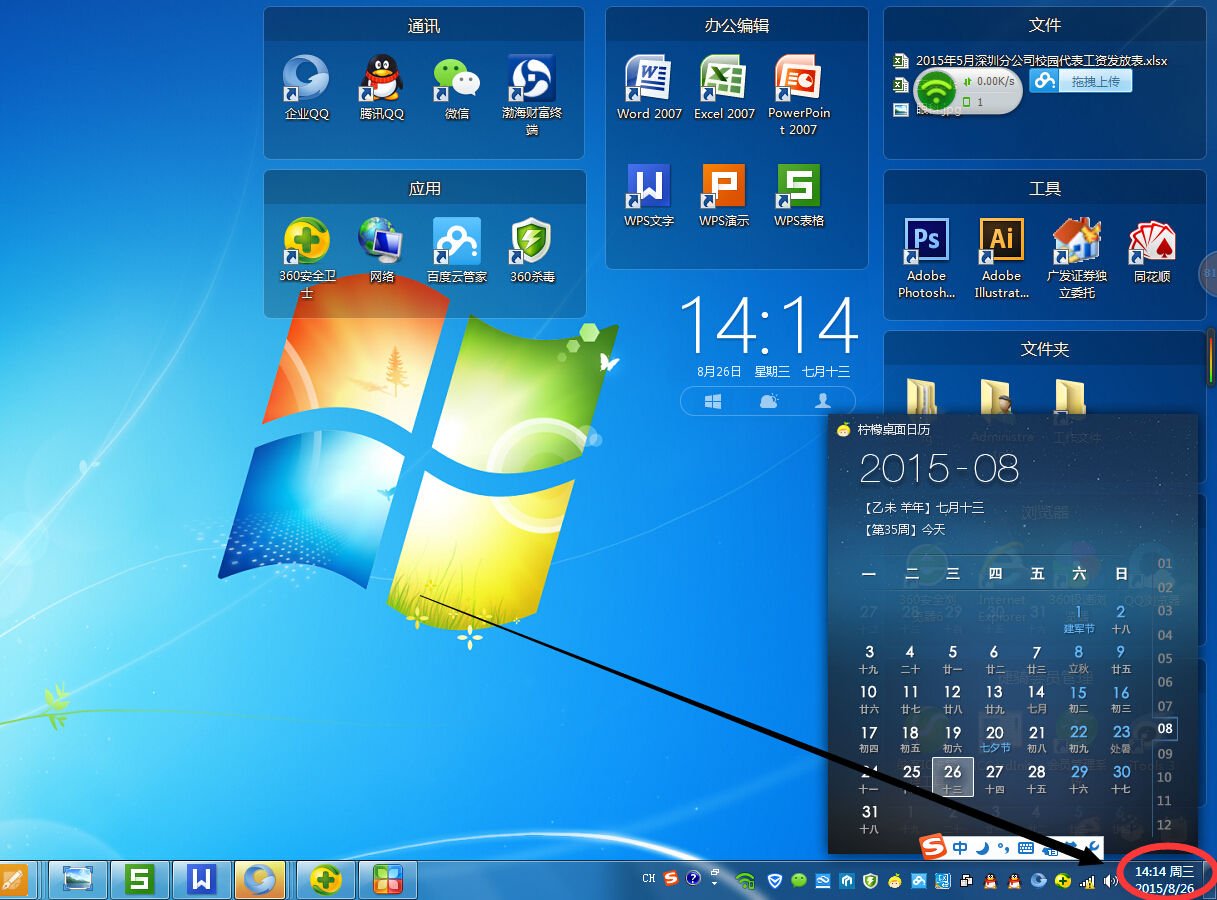Viewport: 1217px width, 900px height.
Task: Switch to weather tab under desktop clock
Action: [768, 401]
